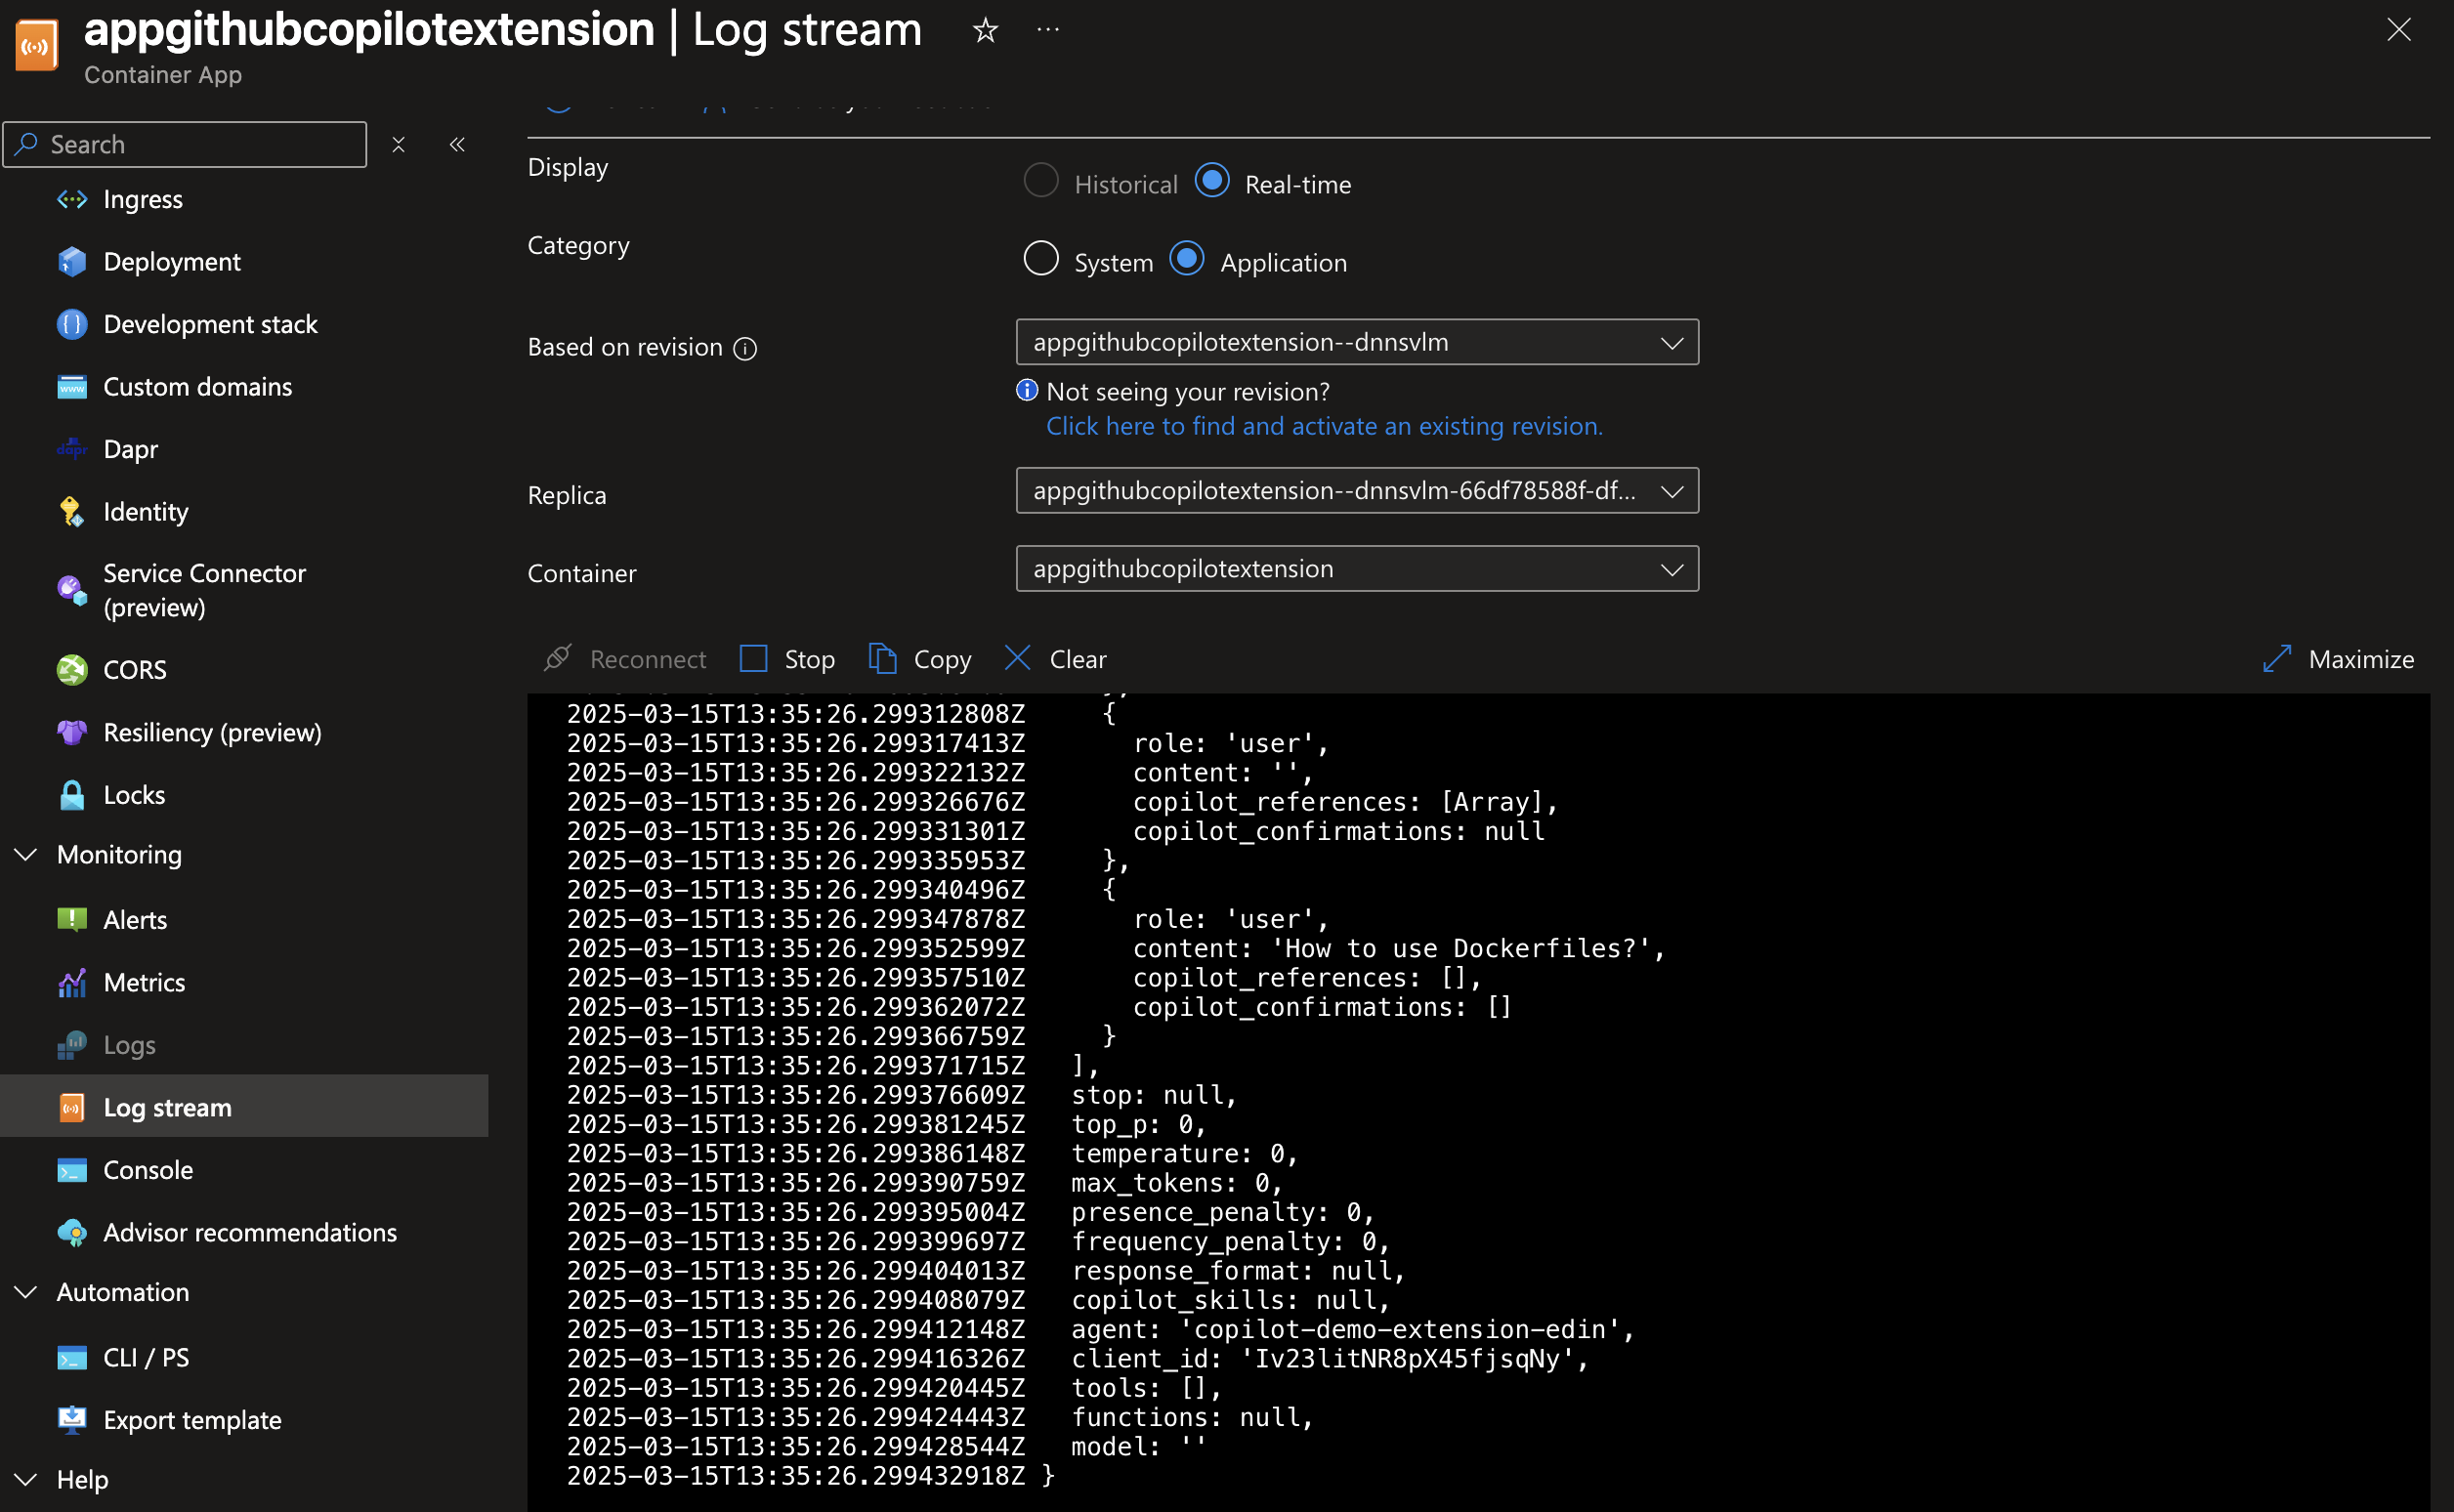Click the Clear logs X icon
Screen dimensions: 2454x1512
pyautogui.click(x=1017, y=658)
